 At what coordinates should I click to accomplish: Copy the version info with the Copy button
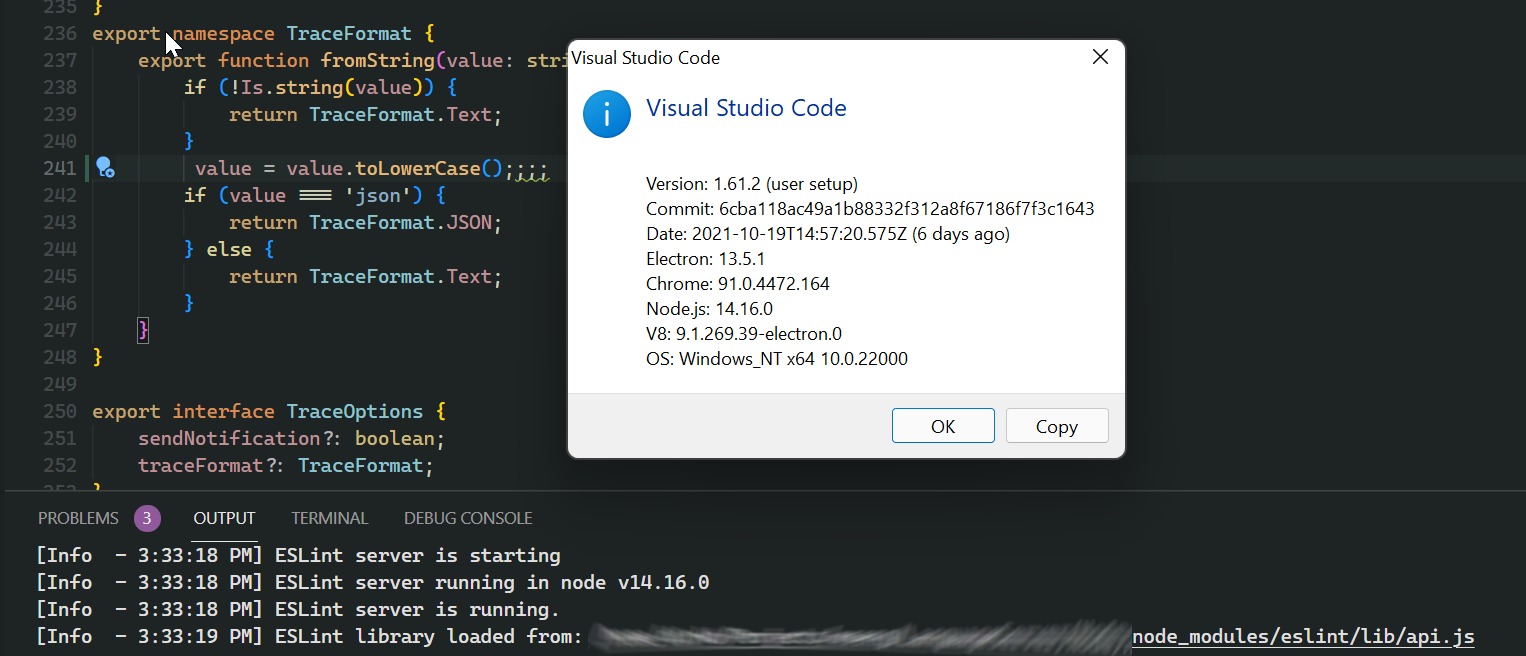1057,425
